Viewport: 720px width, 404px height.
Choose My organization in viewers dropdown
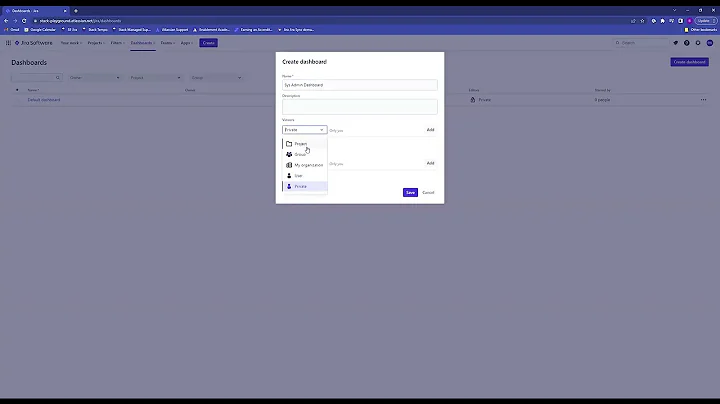305,165
